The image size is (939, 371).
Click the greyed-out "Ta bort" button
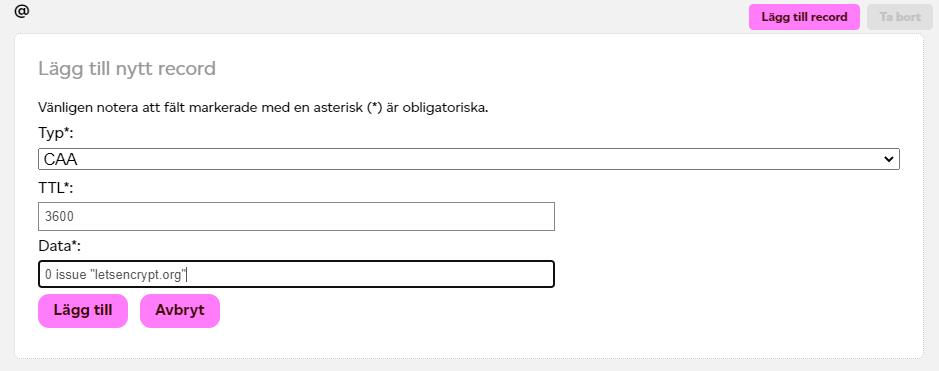tap(899, 17)
